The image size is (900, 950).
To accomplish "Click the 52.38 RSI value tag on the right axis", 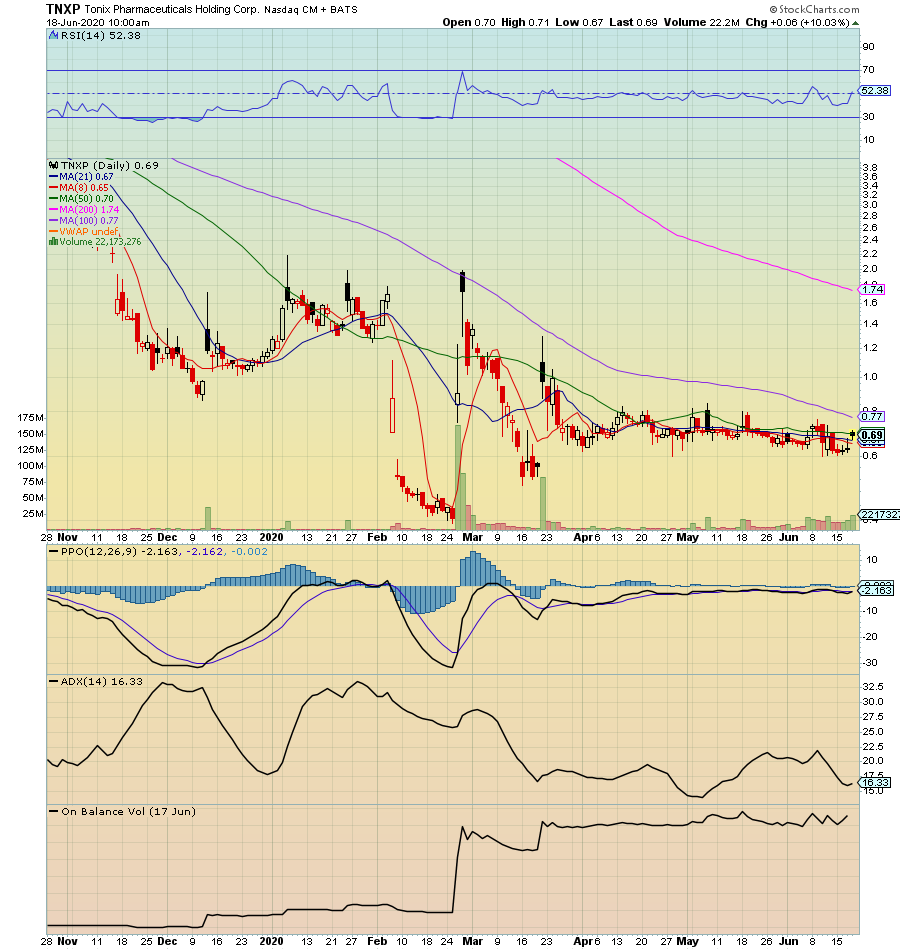I will pyautogui.click(x=875, y=90).
